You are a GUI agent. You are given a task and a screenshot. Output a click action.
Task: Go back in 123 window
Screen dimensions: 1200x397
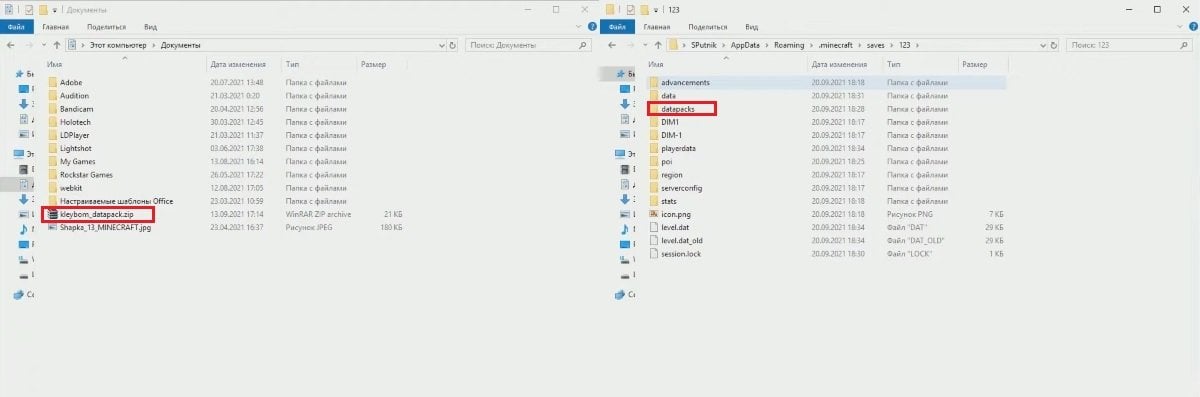(x=611, y=45)
